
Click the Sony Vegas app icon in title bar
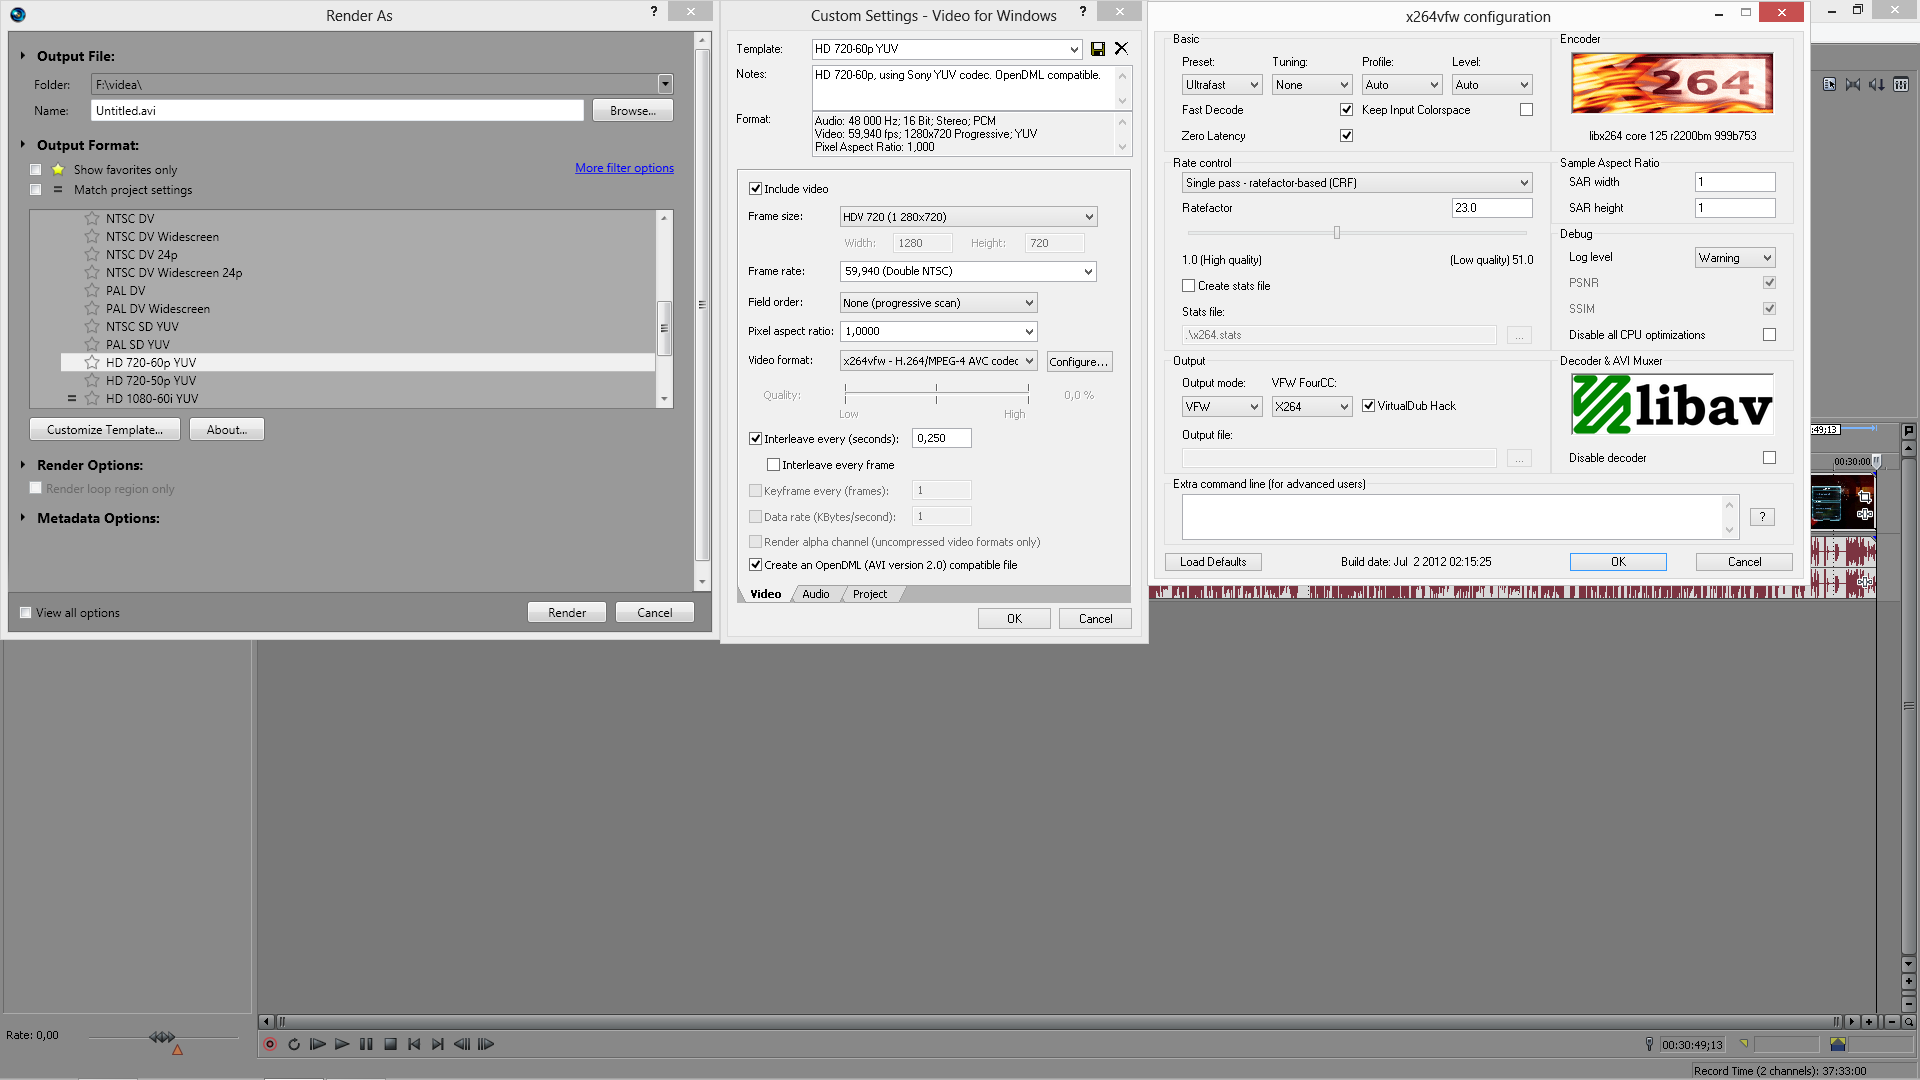tap(17, 14)
